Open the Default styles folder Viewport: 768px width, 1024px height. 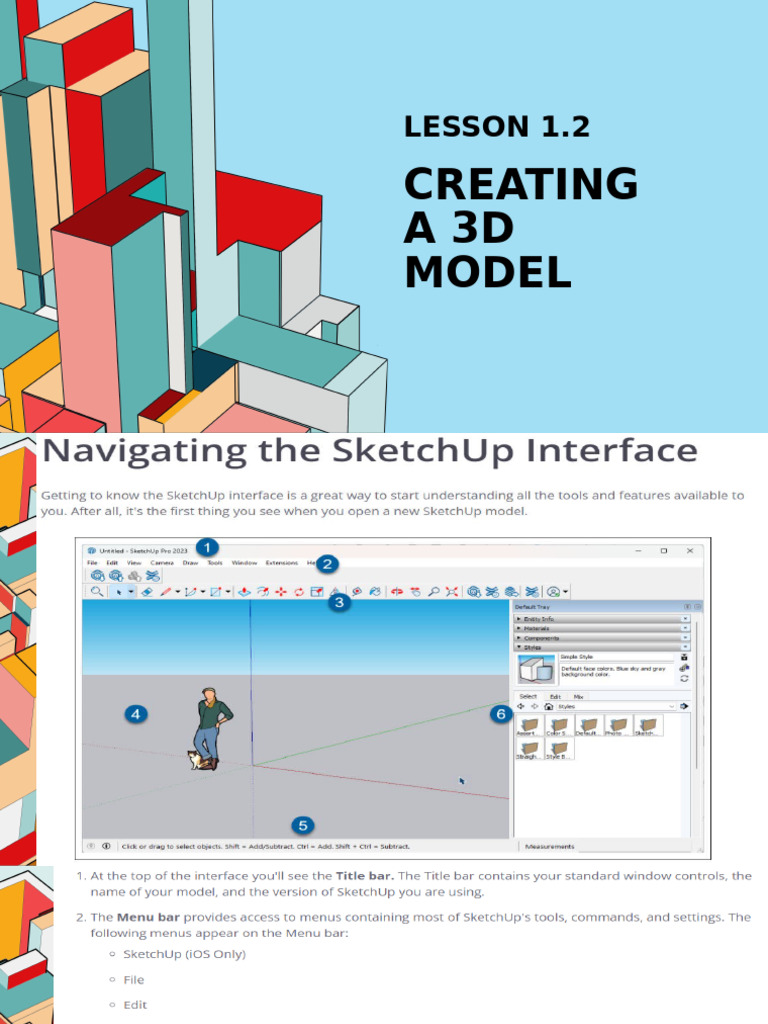pyautogui.click(x=588, y=726)
